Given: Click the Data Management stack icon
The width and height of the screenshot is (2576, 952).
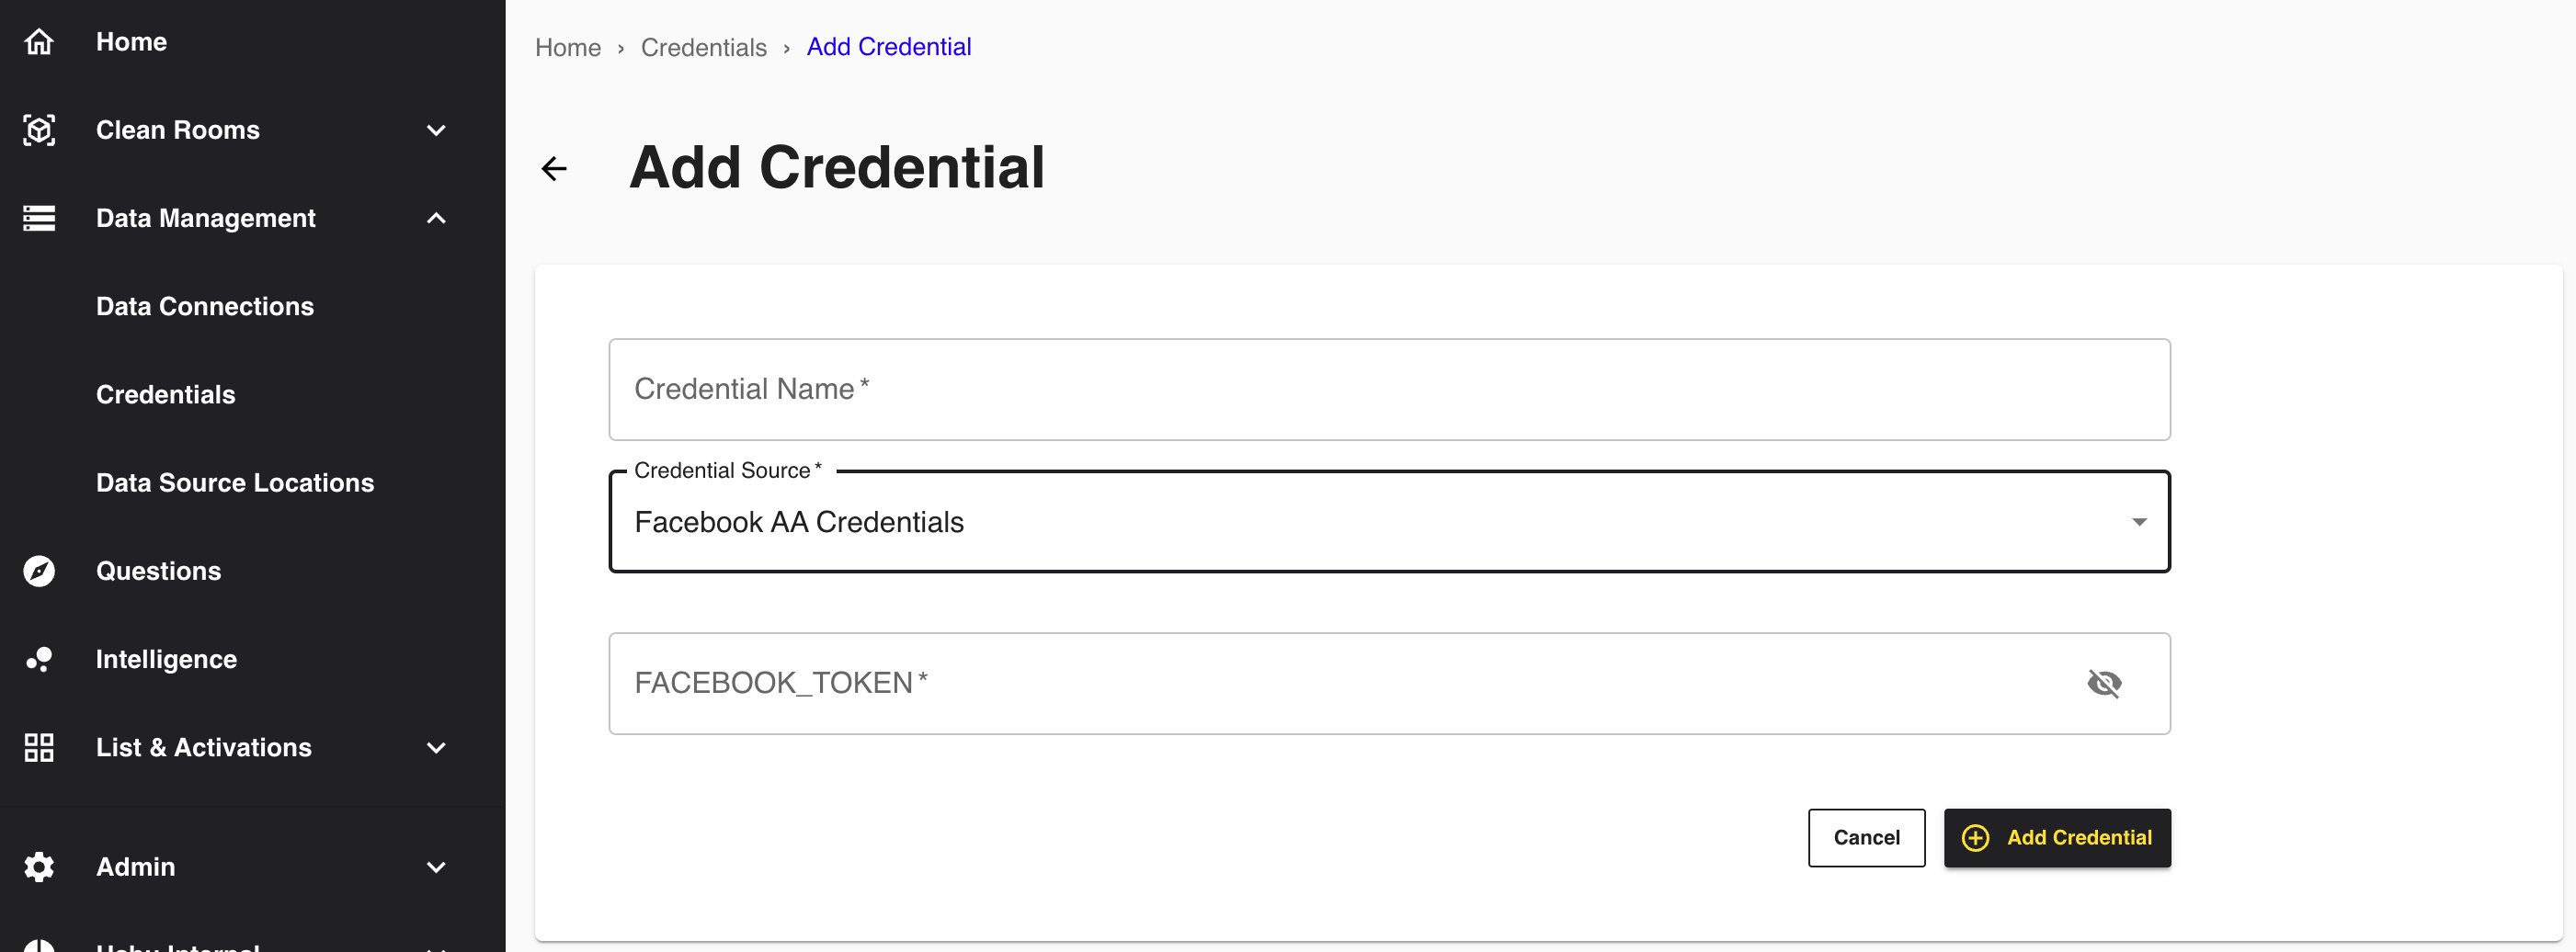Looking at the screenshot, I should (39, 218).
